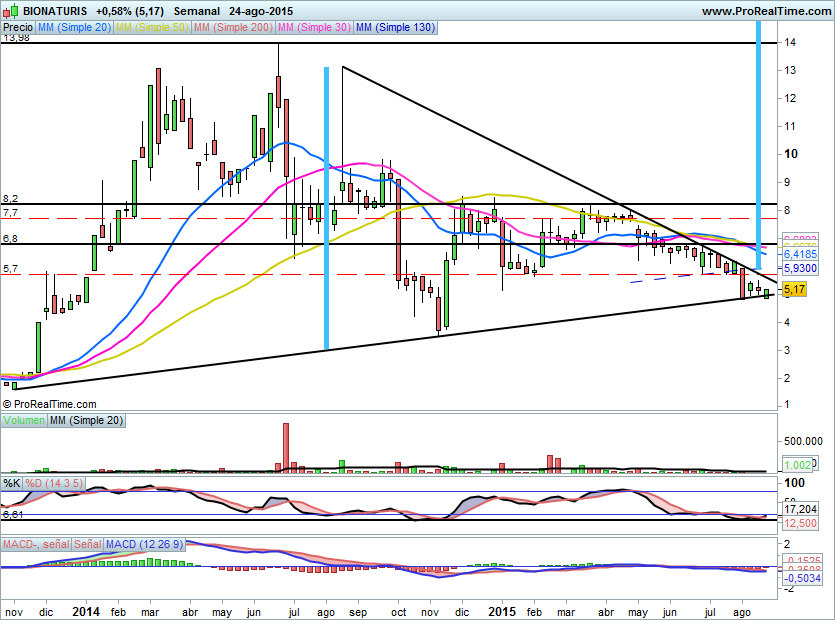The width and height of the screenshot is (835, 620).
Task: Click the 6,4185 moving average value tag
Action: pos(800,255)
